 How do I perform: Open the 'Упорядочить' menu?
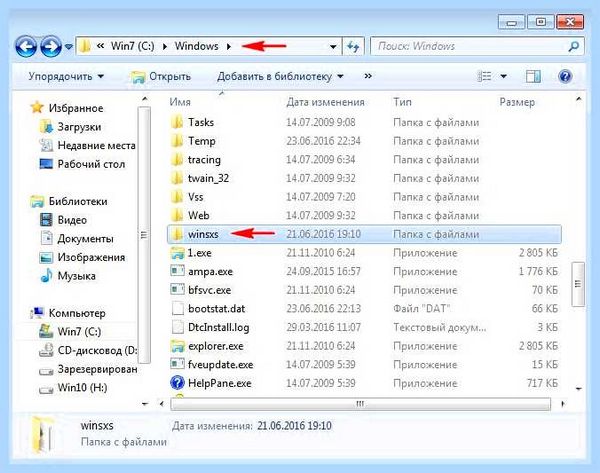66,77
